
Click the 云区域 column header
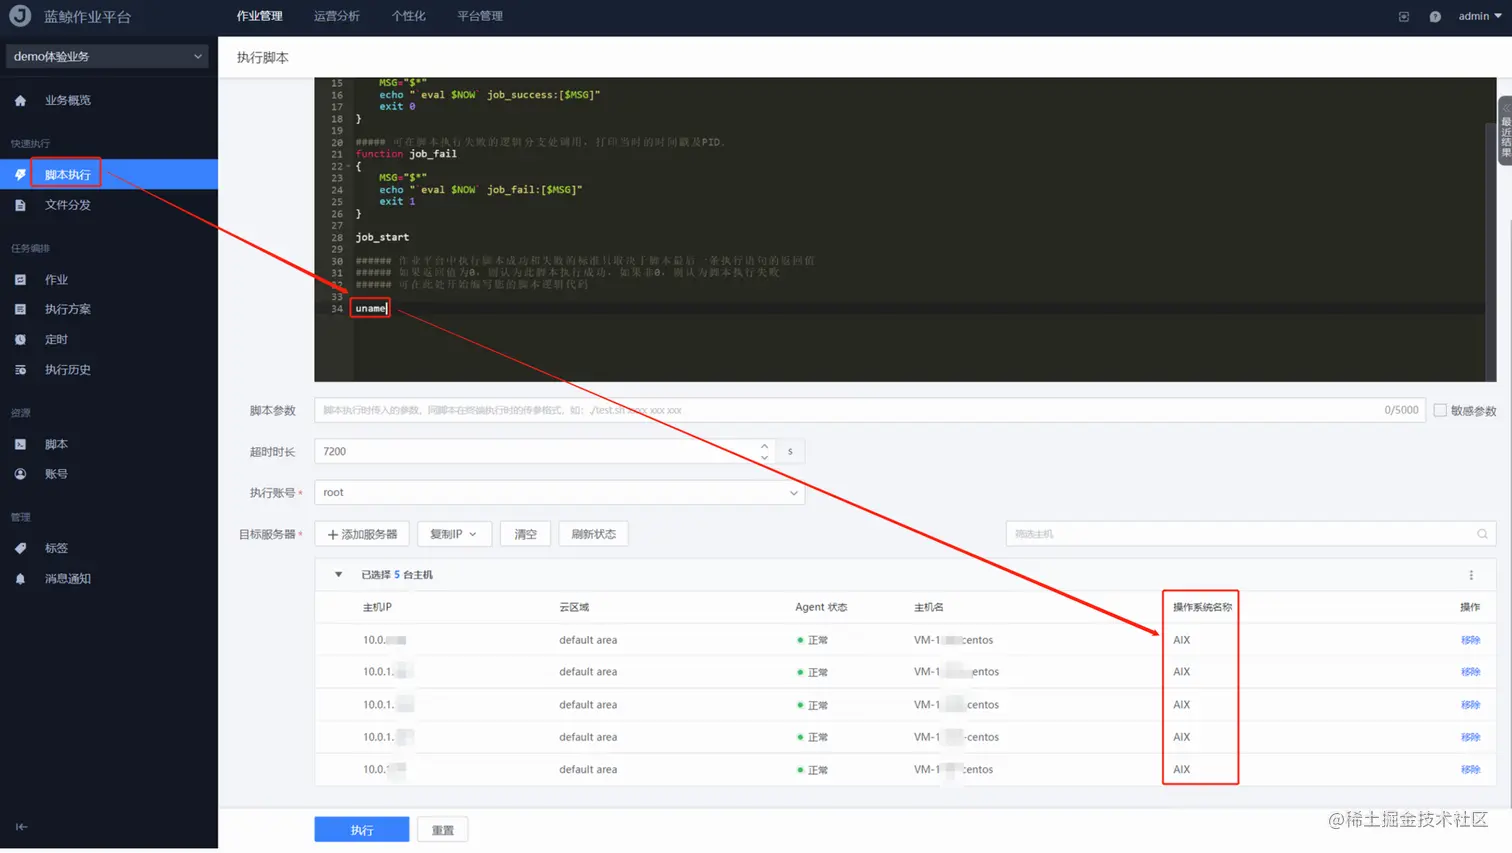[574, 607]
